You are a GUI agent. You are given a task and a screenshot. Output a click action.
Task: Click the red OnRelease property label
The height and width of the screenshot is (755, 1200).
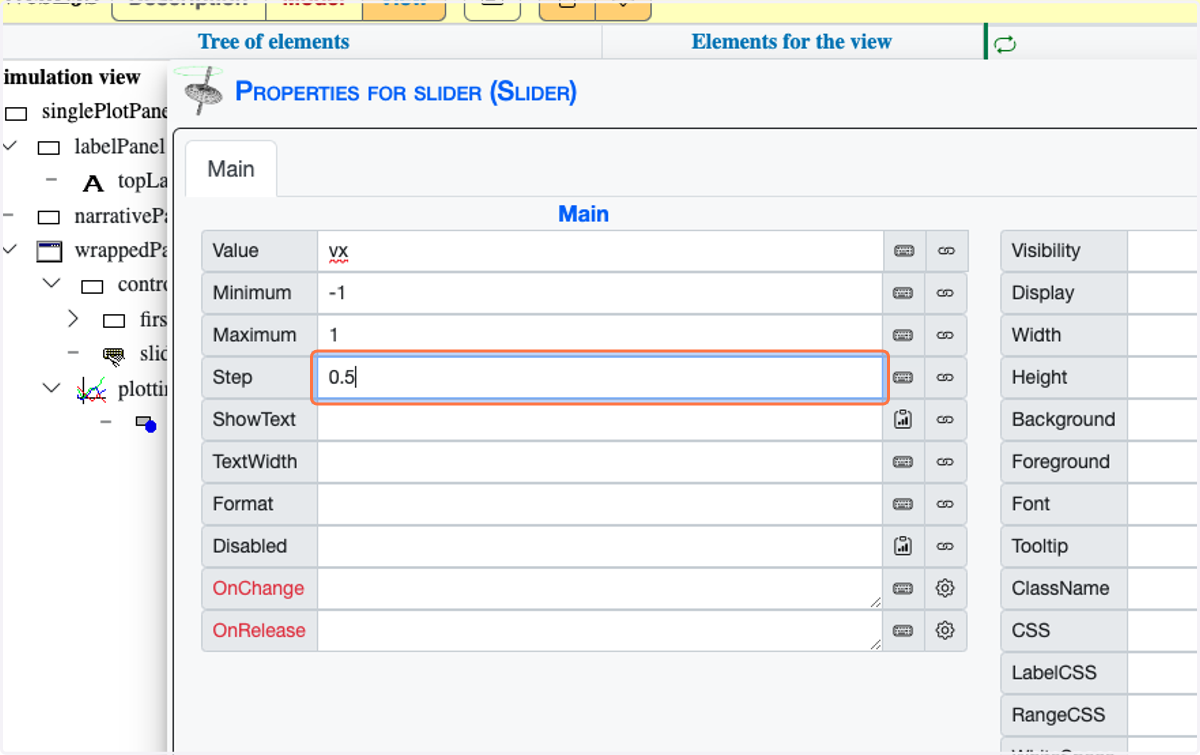pos(259,630)
